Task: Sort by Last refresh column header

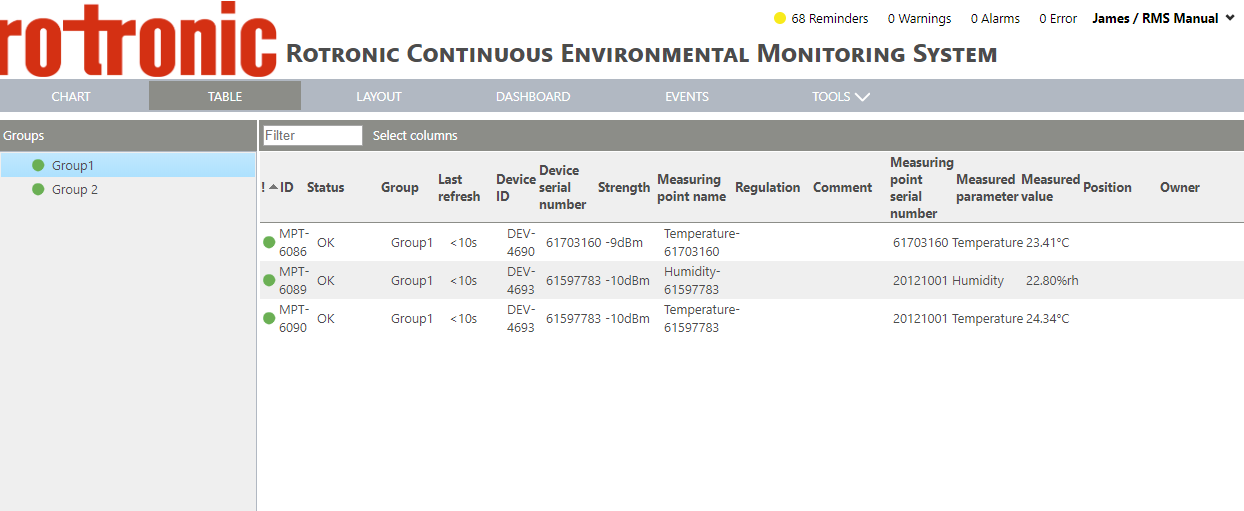Action: 459,188
